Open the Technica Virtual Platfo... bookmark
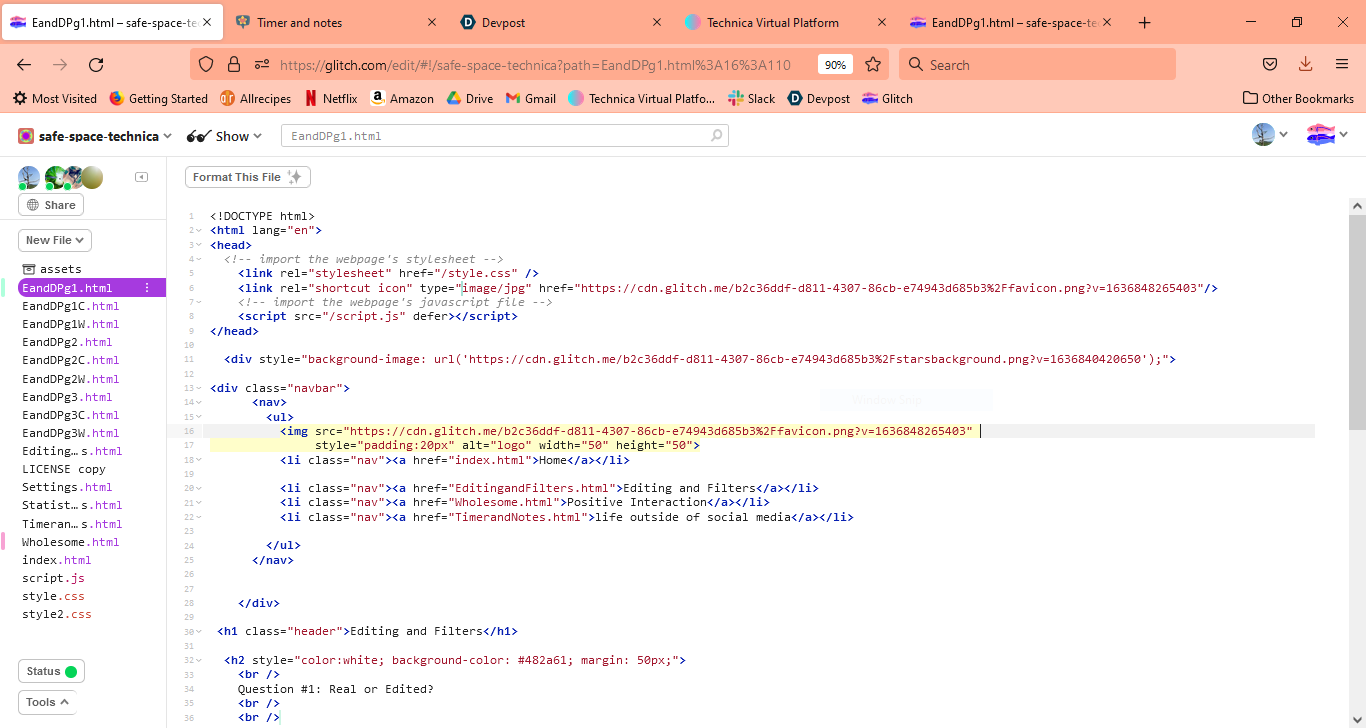The width and height of the screenshot is (1366, 728). [x=642, y=98]
